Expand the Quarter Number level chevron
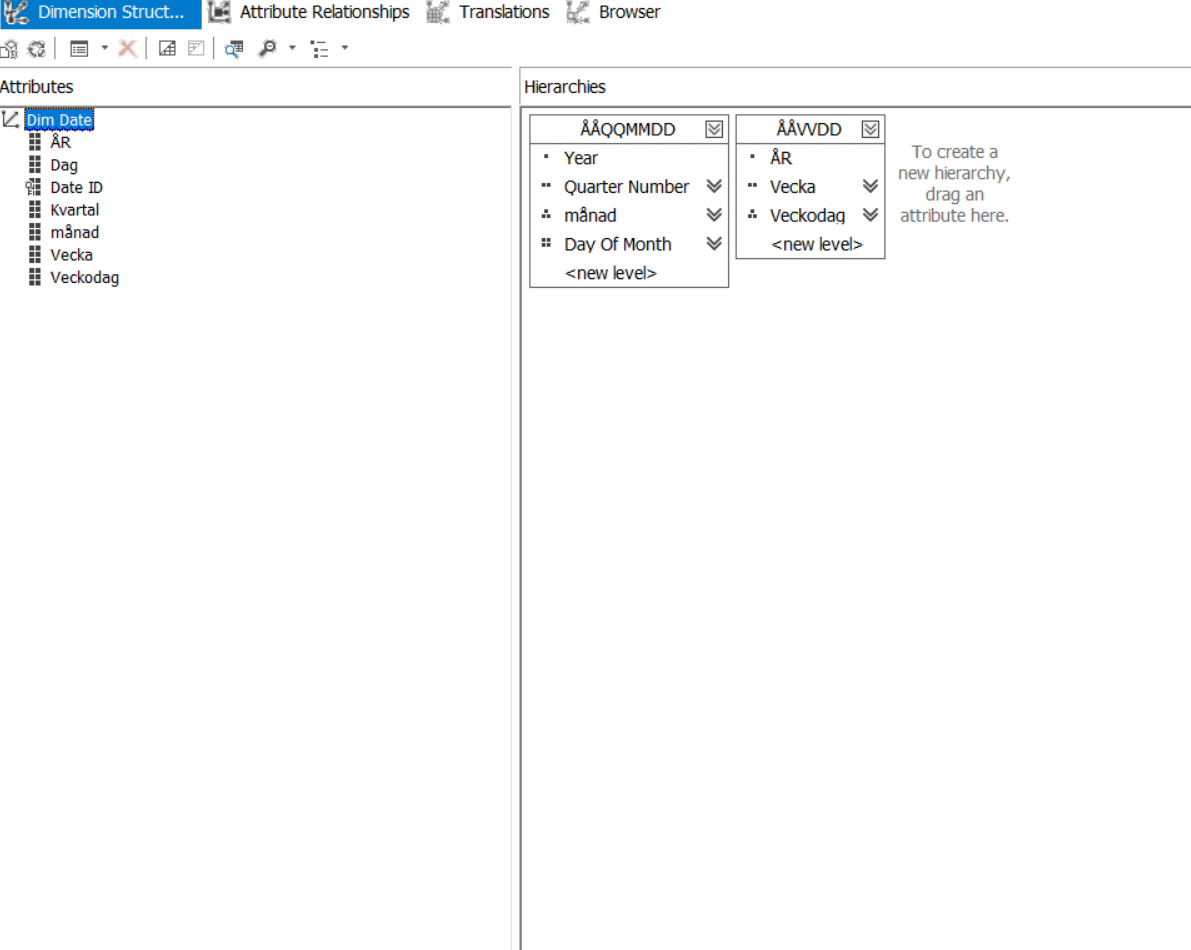 point(713,186)
